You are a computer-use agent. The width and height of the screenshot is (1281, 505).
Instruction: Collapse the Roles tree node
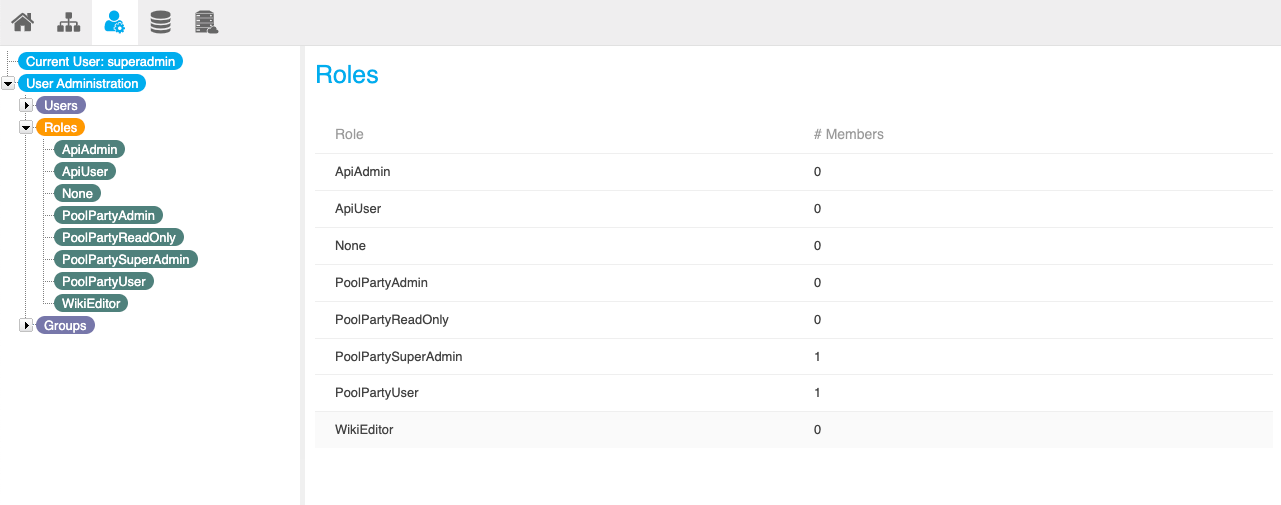[27, 128]
